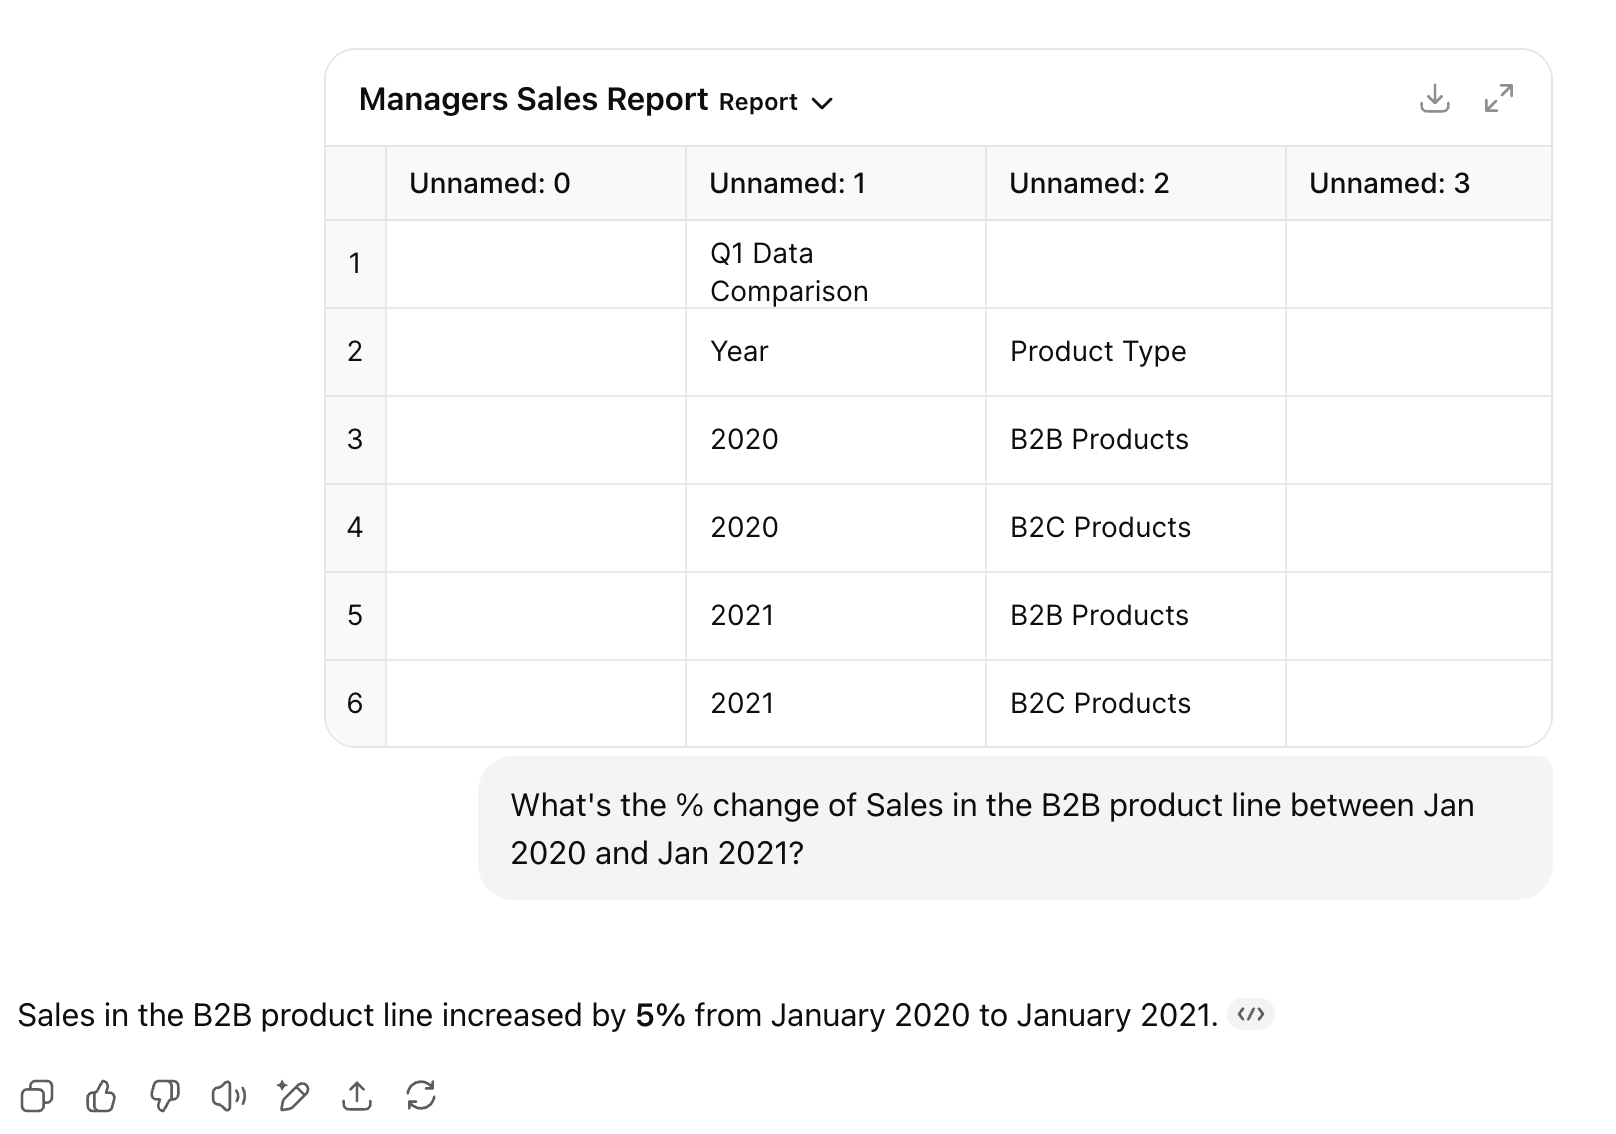Click the chevron next to Report
The image size is (1616, 1134).
coord(822,103)
